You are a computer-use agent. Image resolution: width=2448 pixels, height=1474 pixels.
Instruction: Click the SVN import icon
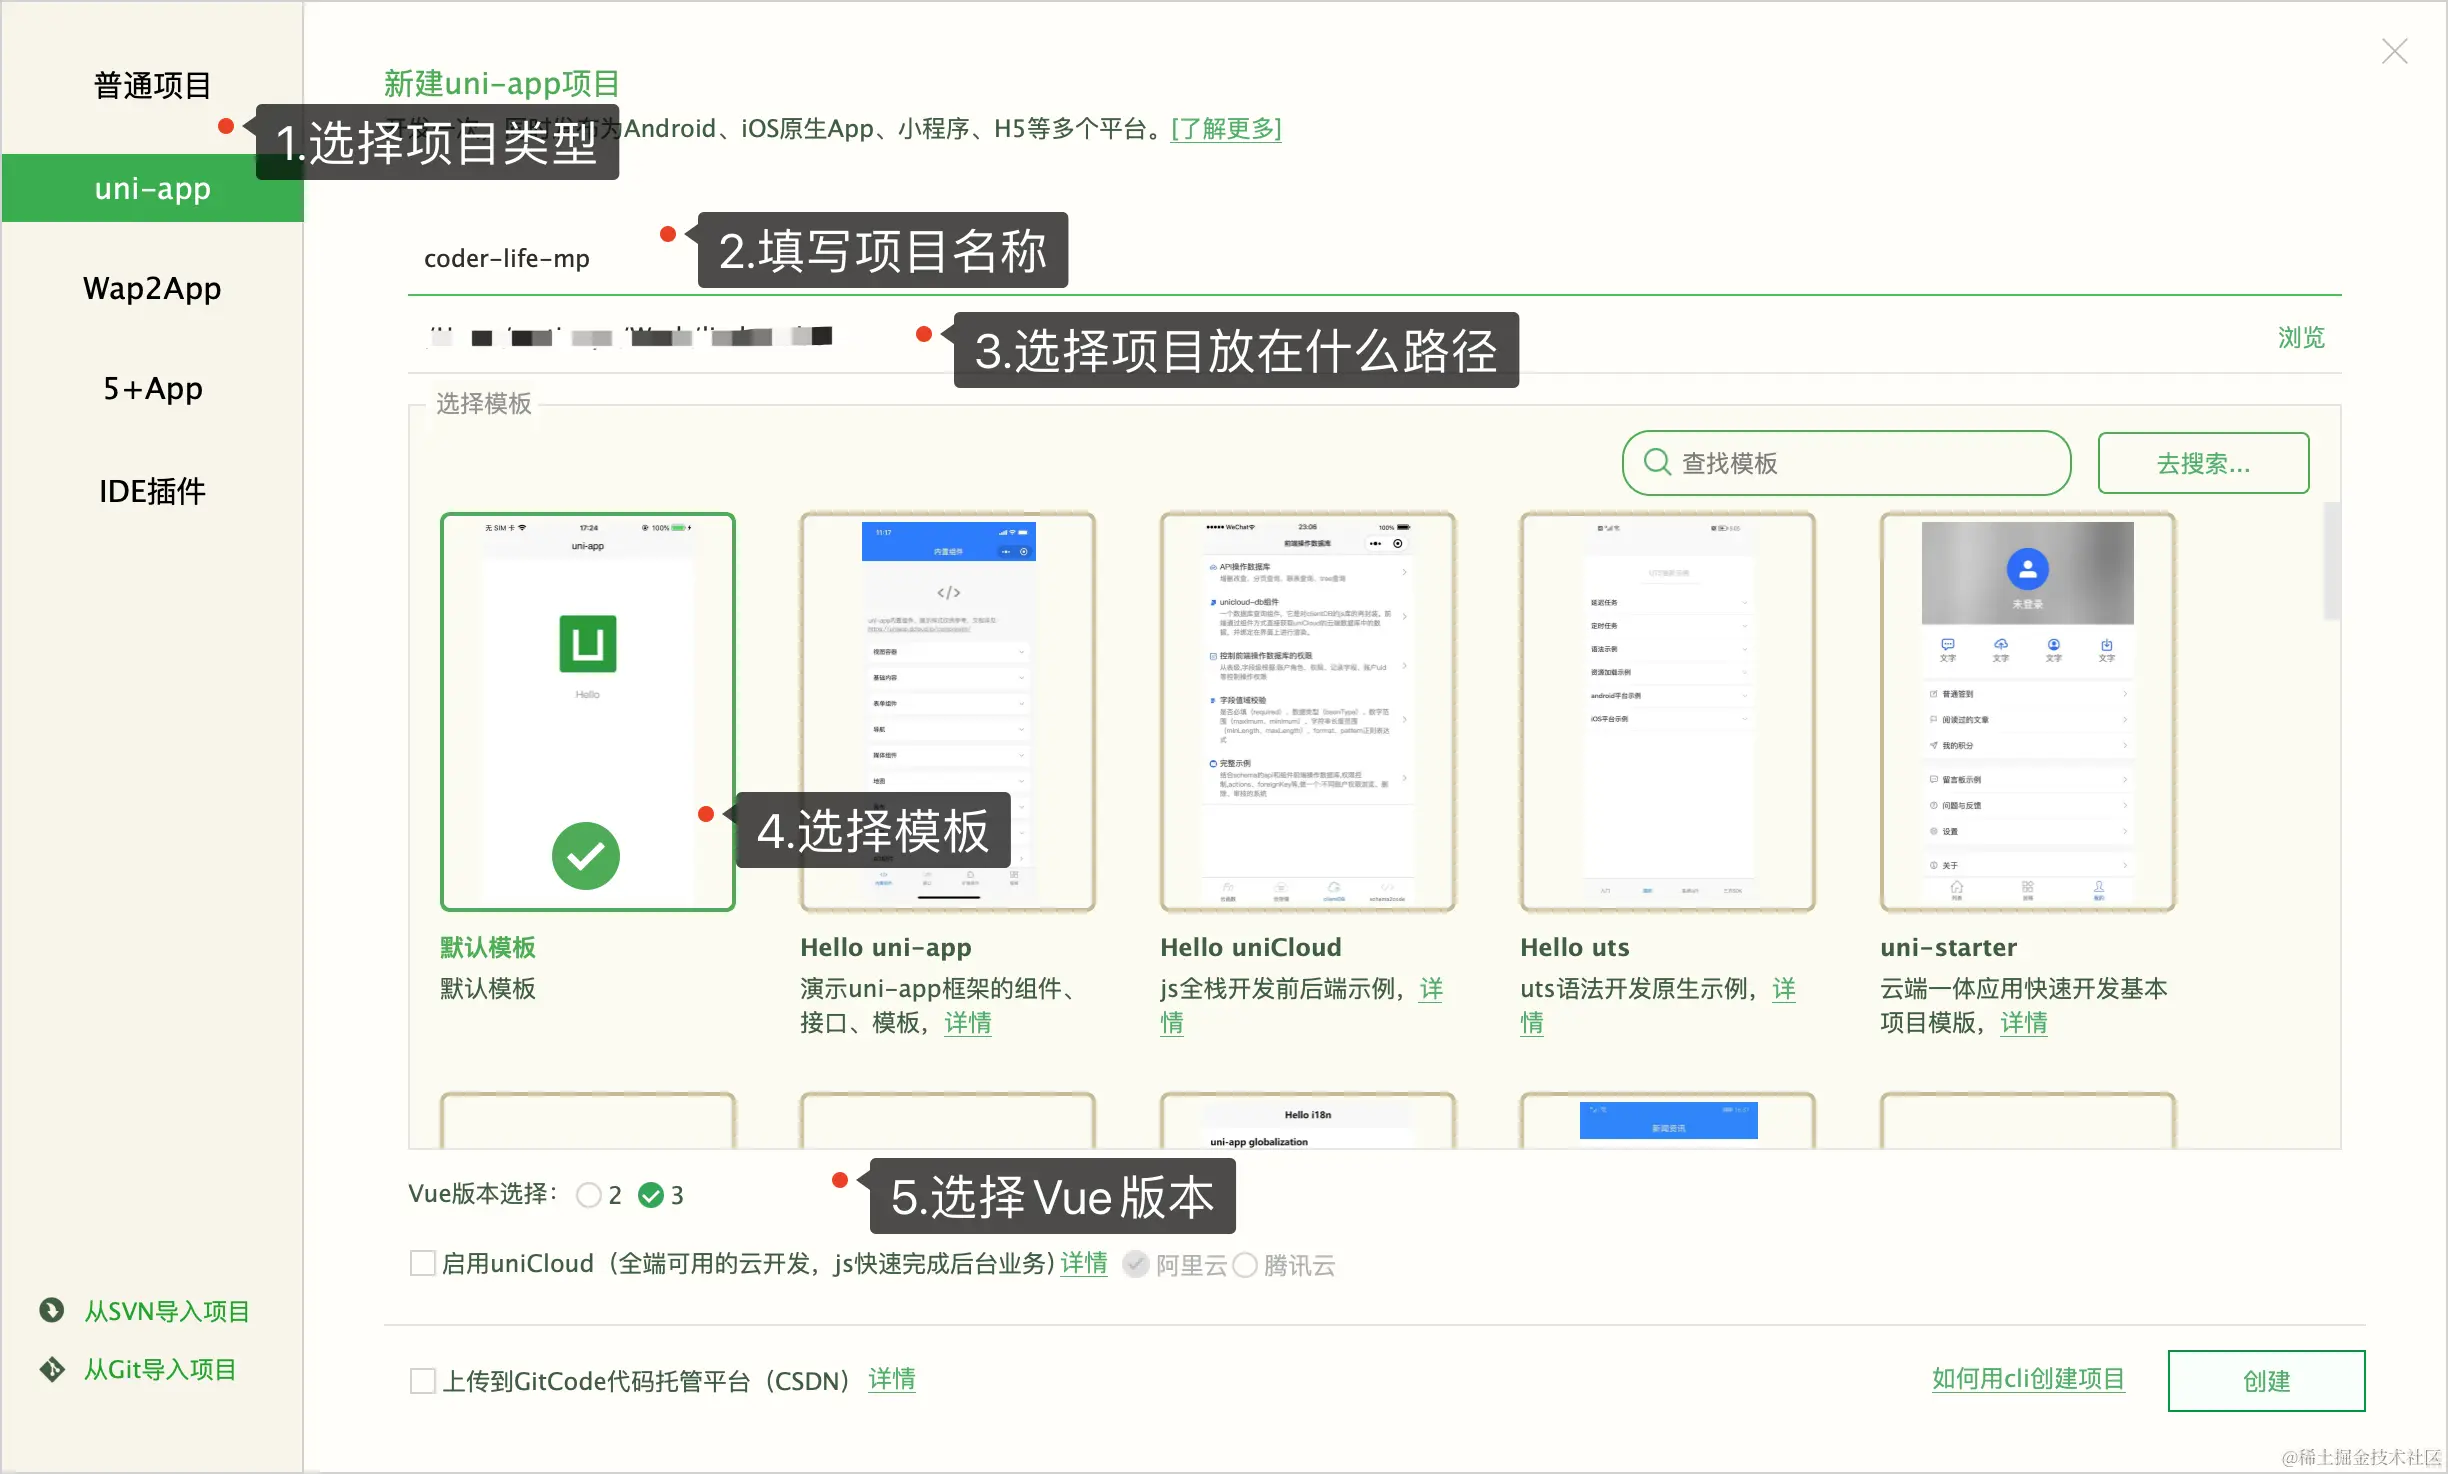[x=51, y=1310]
